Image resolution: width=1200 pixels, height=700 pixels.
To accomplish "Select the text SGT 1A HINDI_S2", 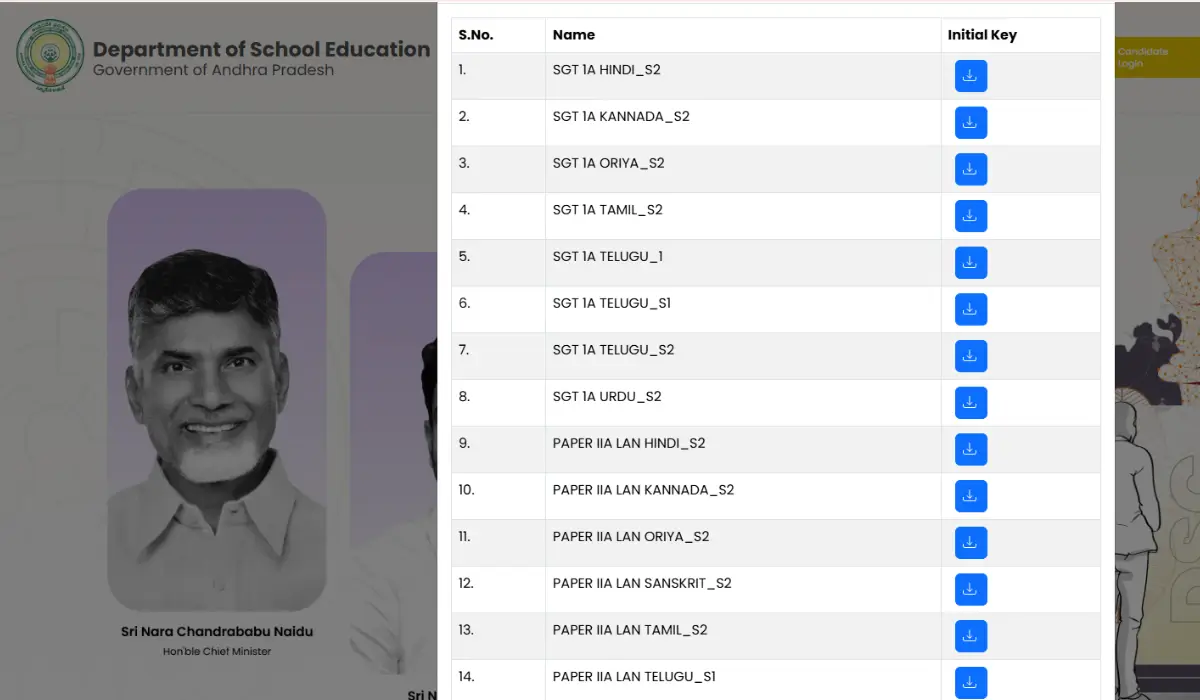I will 607,70.
